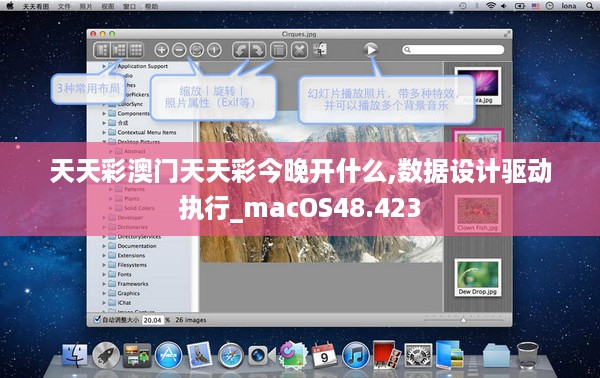Click the 20.04 zoom percentage field

point(153,320)
